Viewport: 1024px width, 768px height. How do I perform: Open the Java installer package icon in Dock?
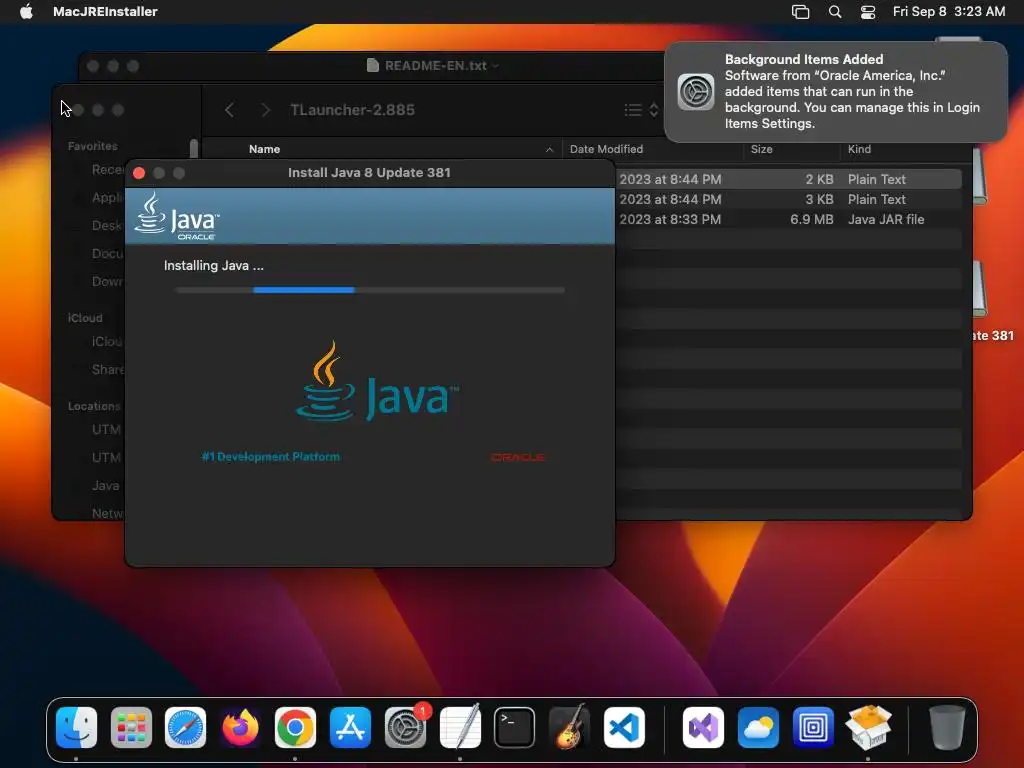[x=868, y=727]
